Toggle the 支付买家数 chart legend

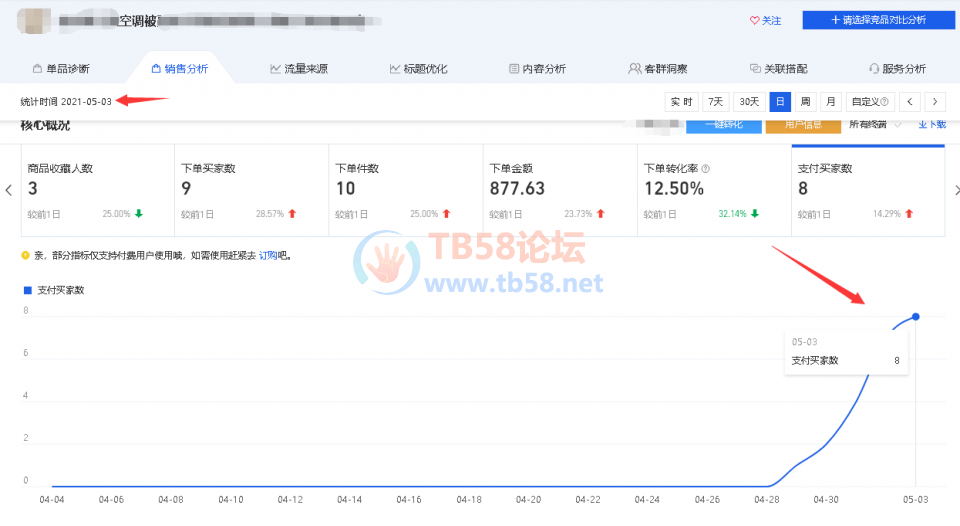pyautogui.click(x=54, y=290)
